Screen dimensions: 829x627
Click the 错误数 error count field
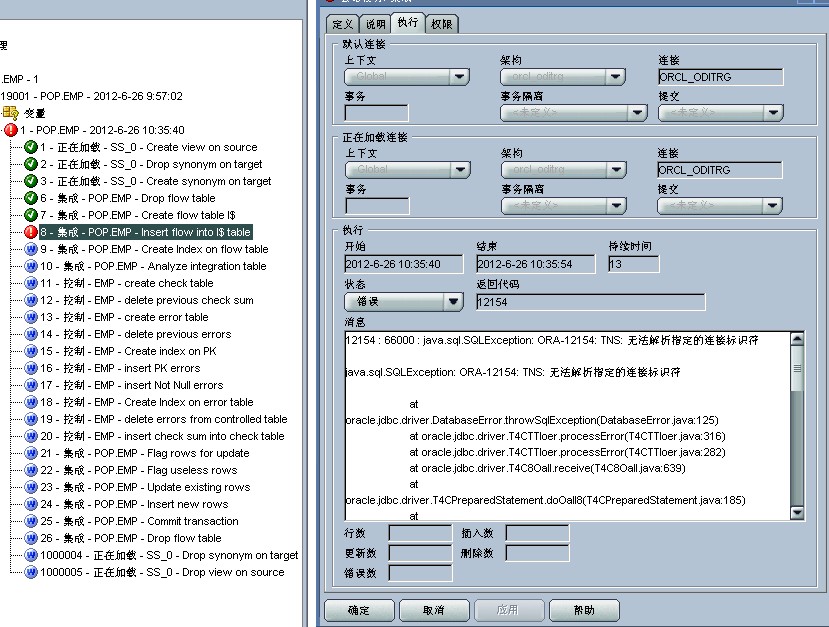click(x=420, y=573)
